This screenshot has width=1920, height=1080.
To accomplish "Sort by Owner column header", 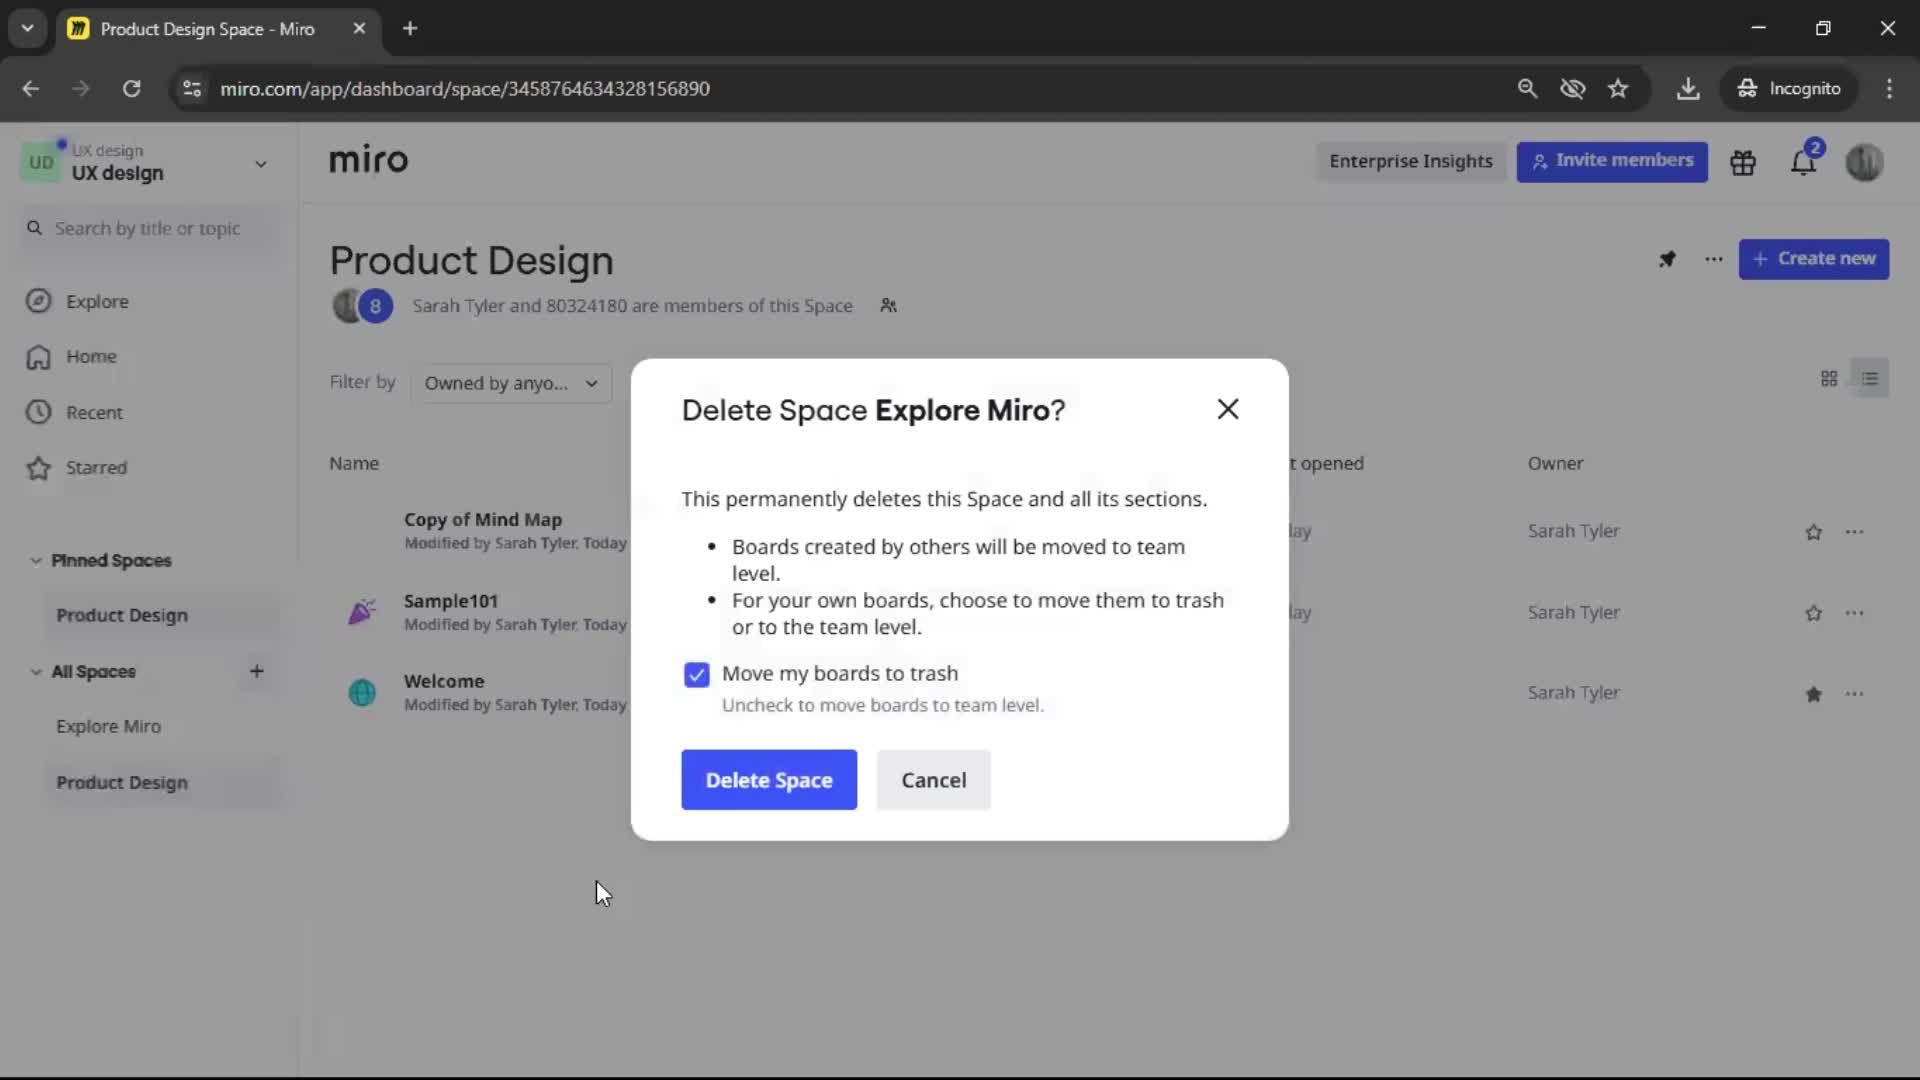I will (x=1555, y=464).
